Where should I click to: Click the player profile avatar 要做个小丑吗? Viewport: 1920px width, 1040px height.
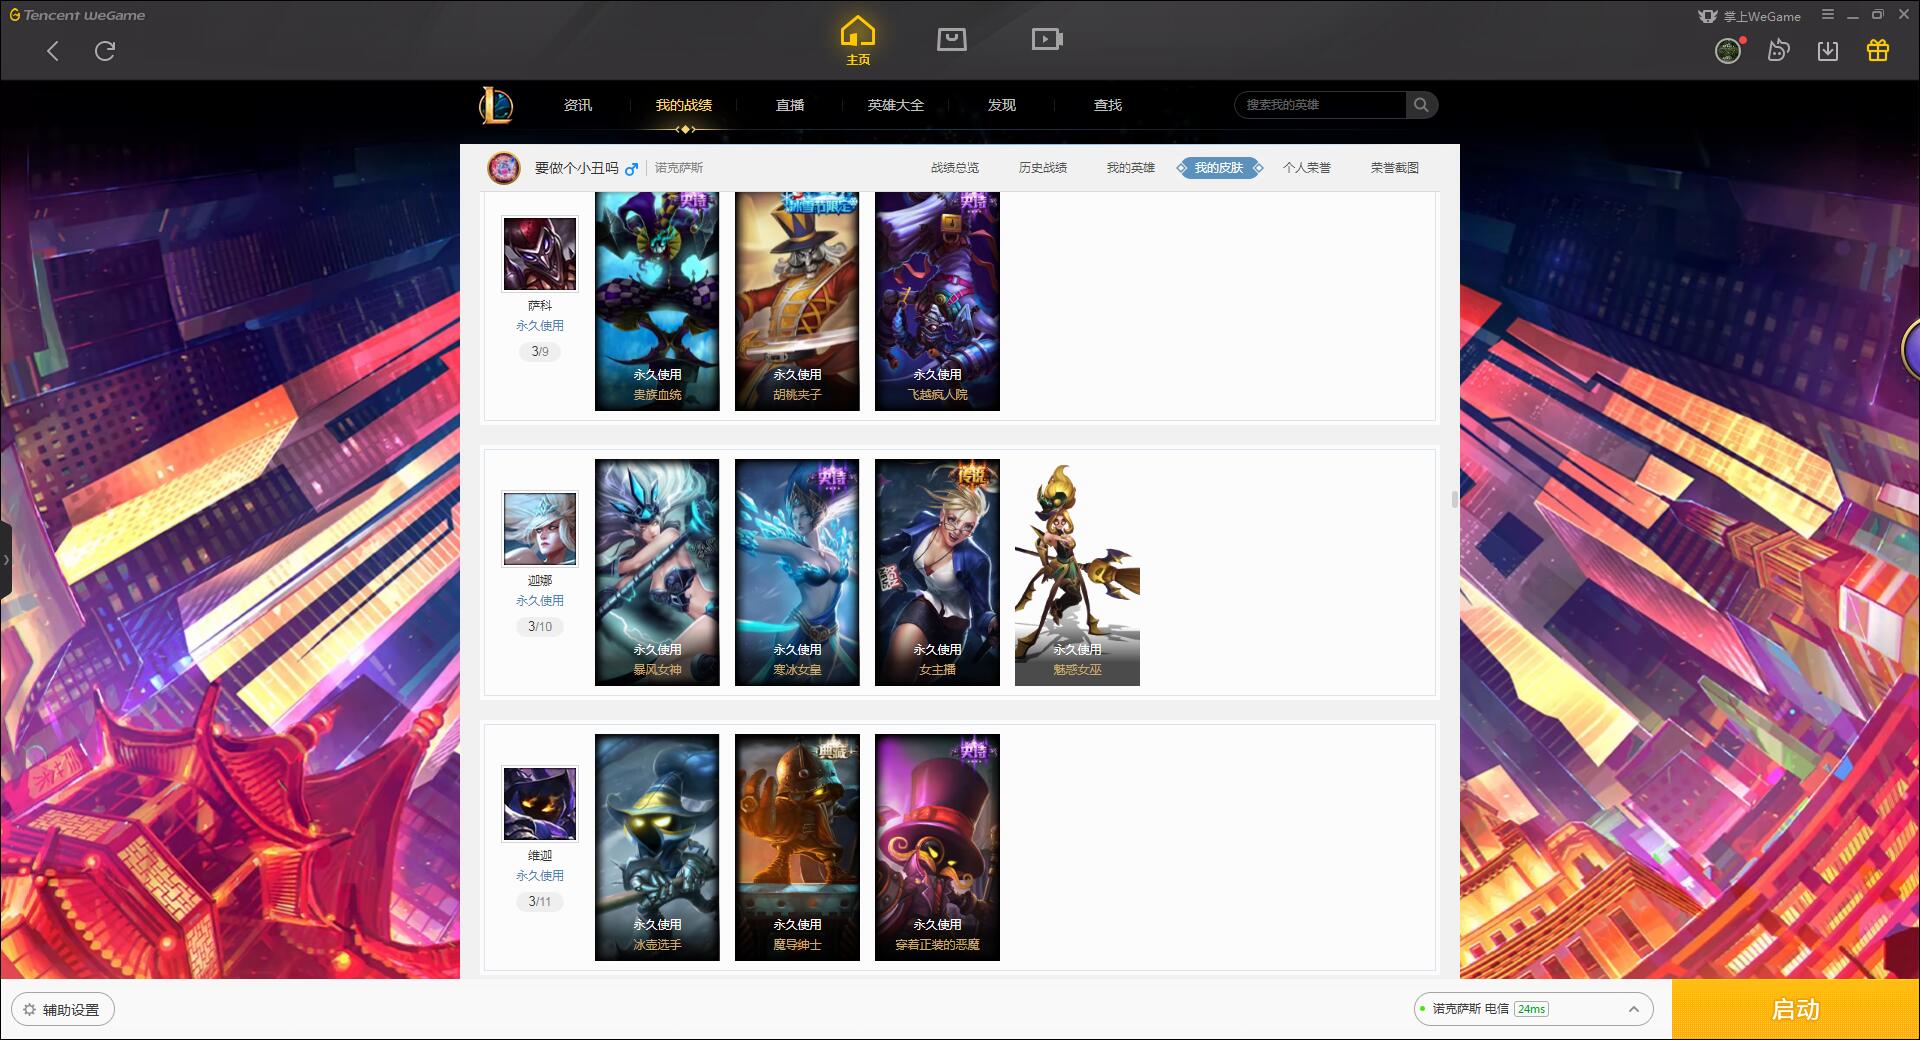click(x=504, y=168)
